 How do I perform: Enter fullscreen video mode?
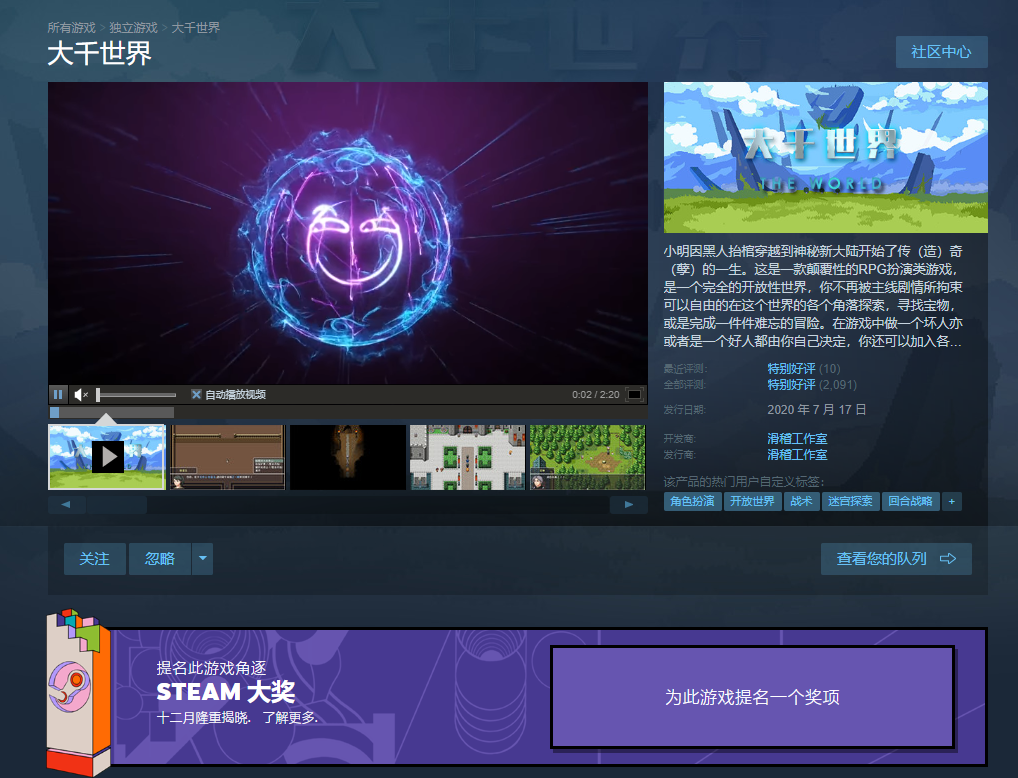coord(634,394)
